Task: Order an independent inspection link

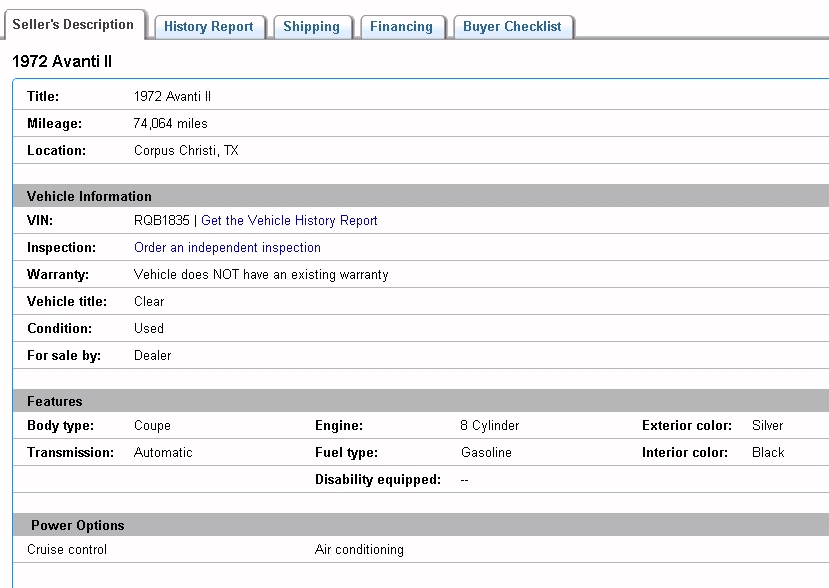Action: [227, 247]
